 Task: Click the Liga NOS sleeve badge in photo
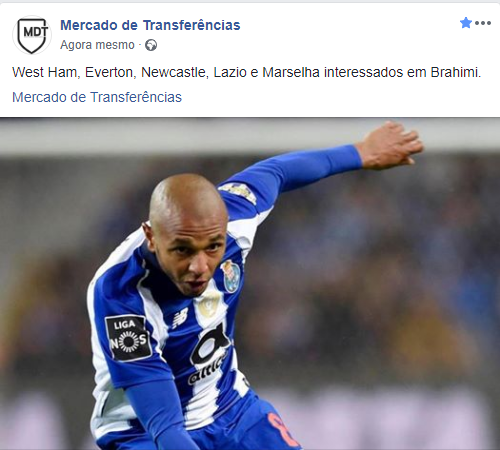(x=128, y=338)
